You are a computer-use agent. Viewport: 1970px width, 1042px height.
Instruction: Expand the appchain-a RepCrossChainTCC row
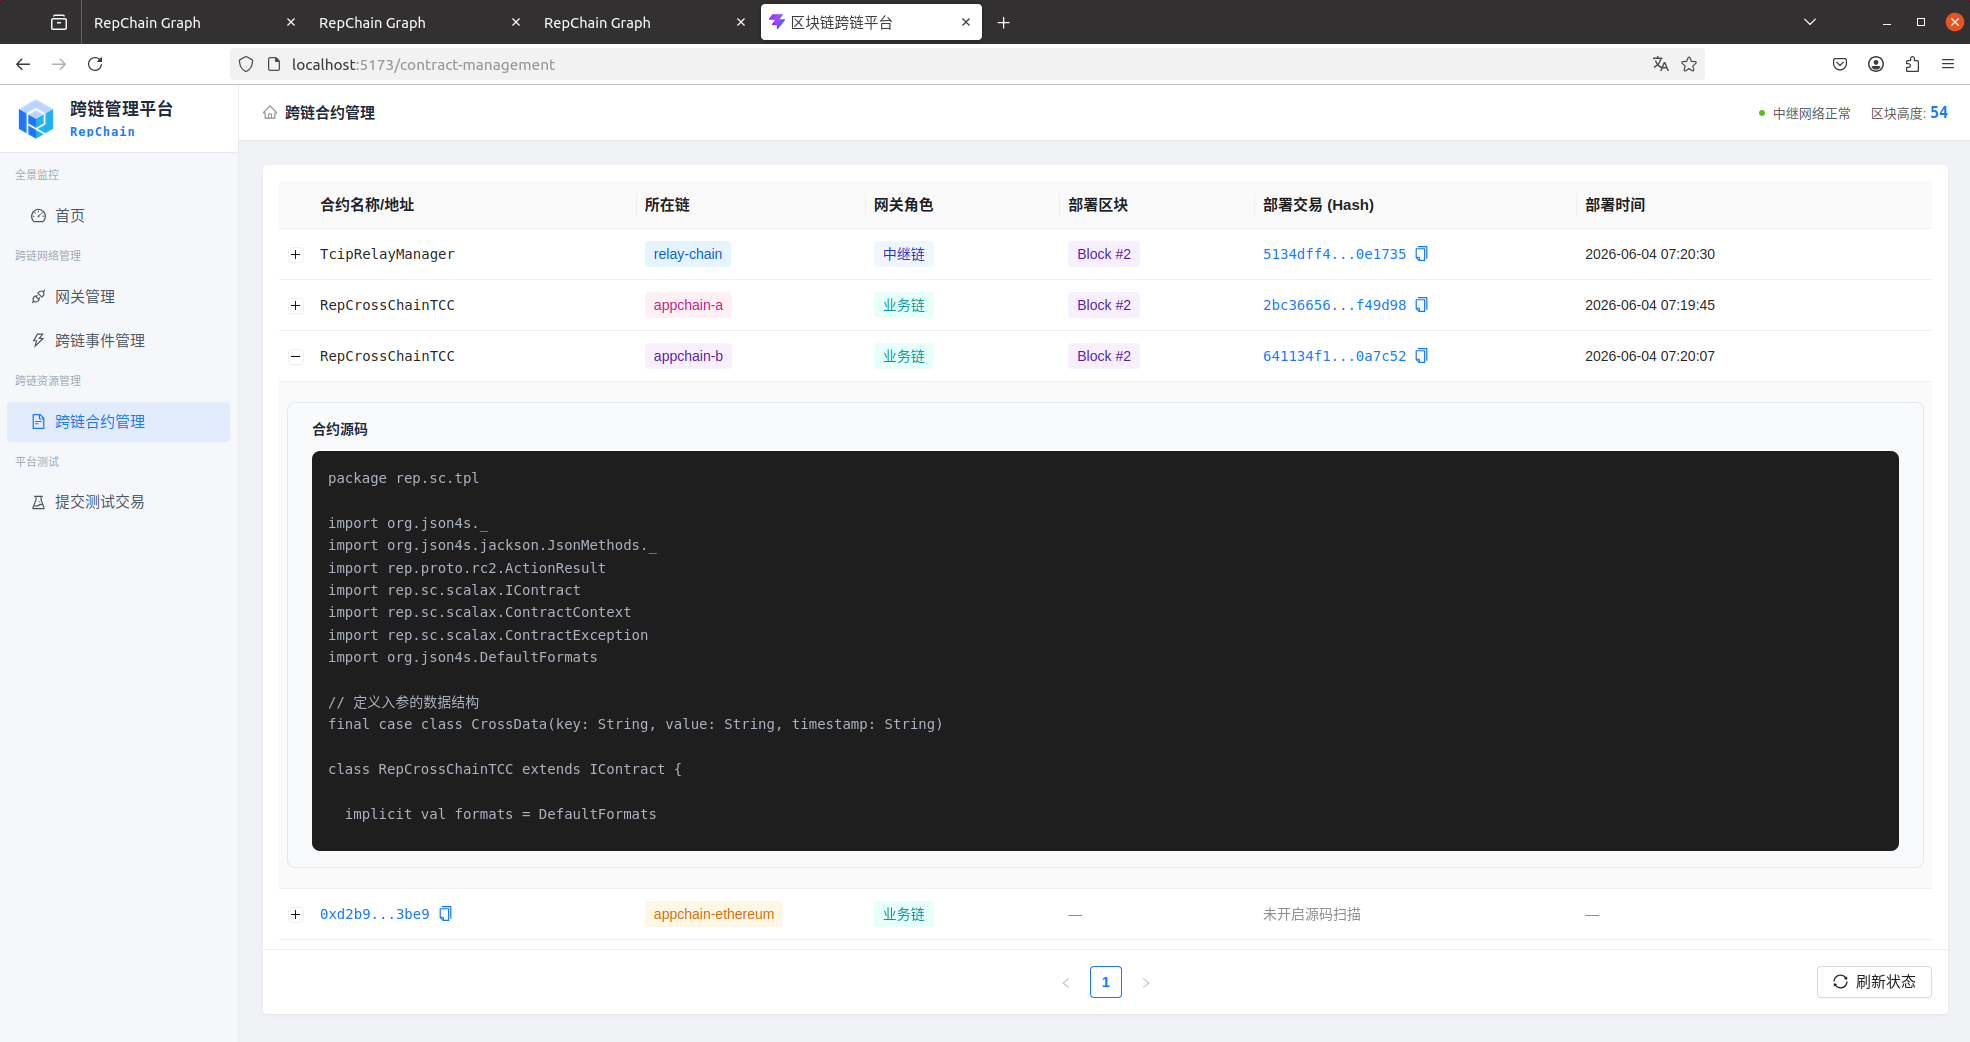coord(296,306)
